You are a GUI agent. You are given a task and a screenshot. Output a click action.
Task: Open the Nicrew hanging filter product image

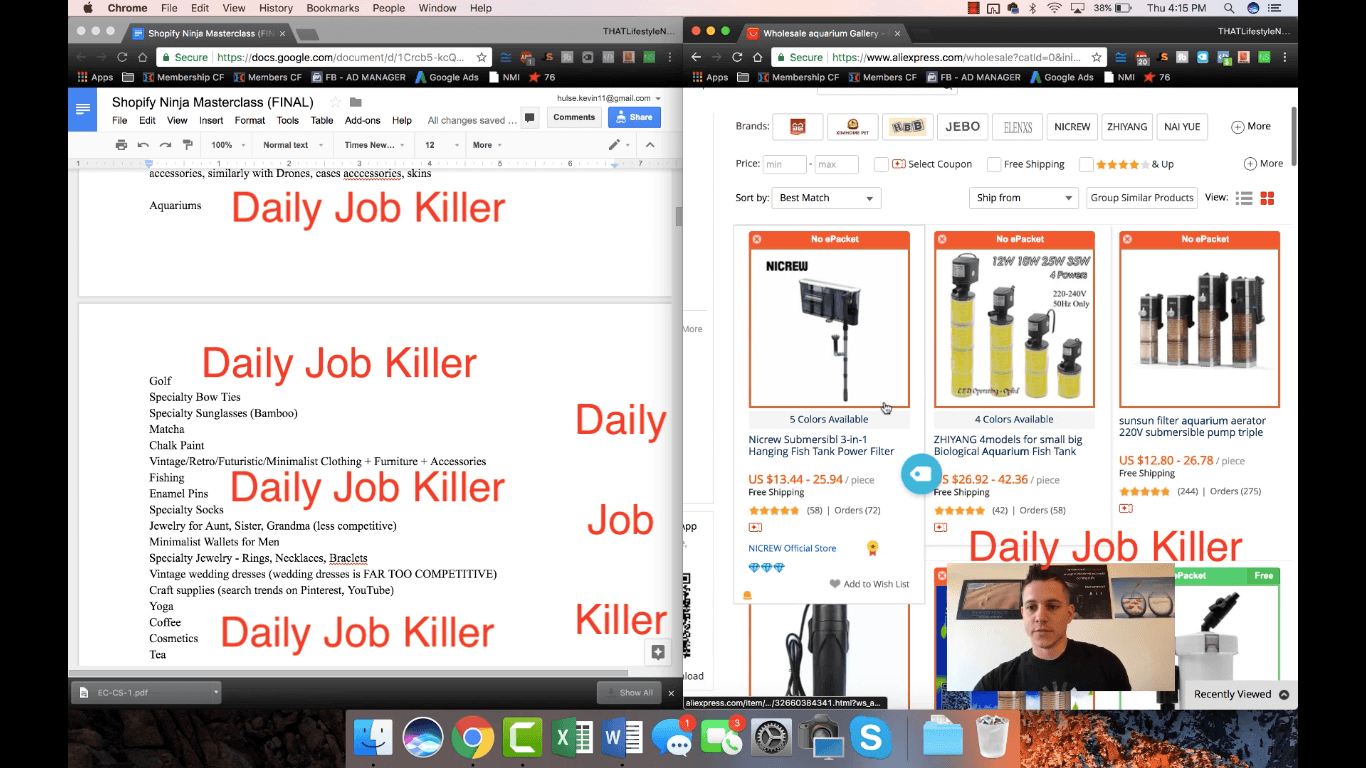(829, 326)
